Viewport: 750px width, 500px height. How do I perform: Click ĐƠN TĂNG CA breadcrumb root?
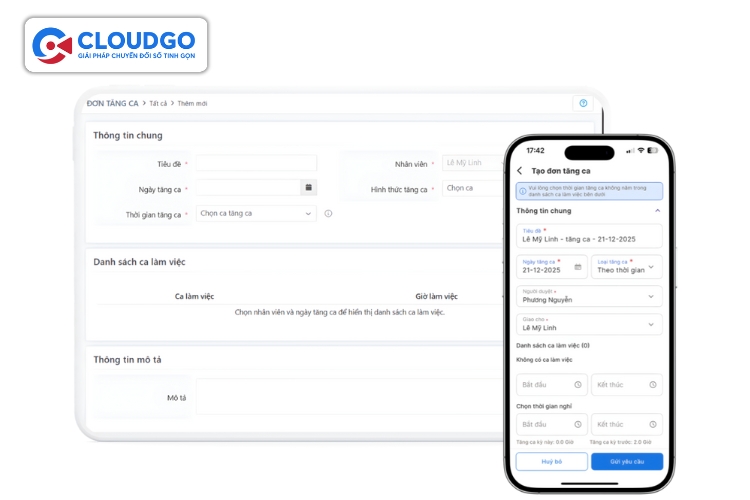click(x=112, y=103)
